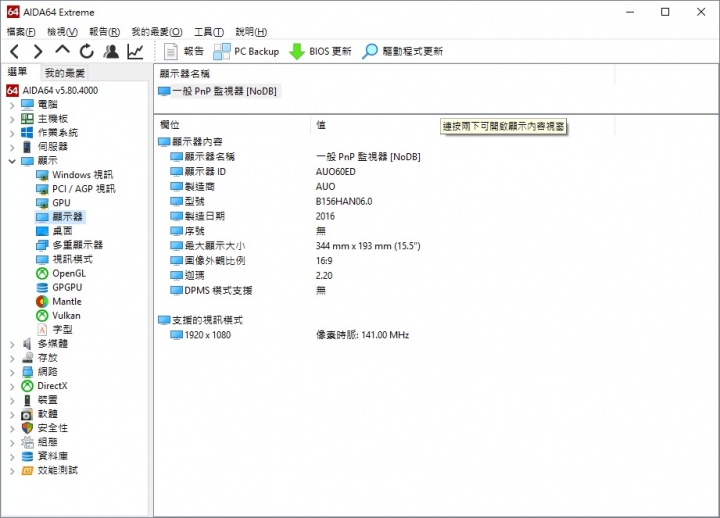720x518 pixels.
Task: Go forward with the right arrow toolbar icon
Action: (38, 51)
